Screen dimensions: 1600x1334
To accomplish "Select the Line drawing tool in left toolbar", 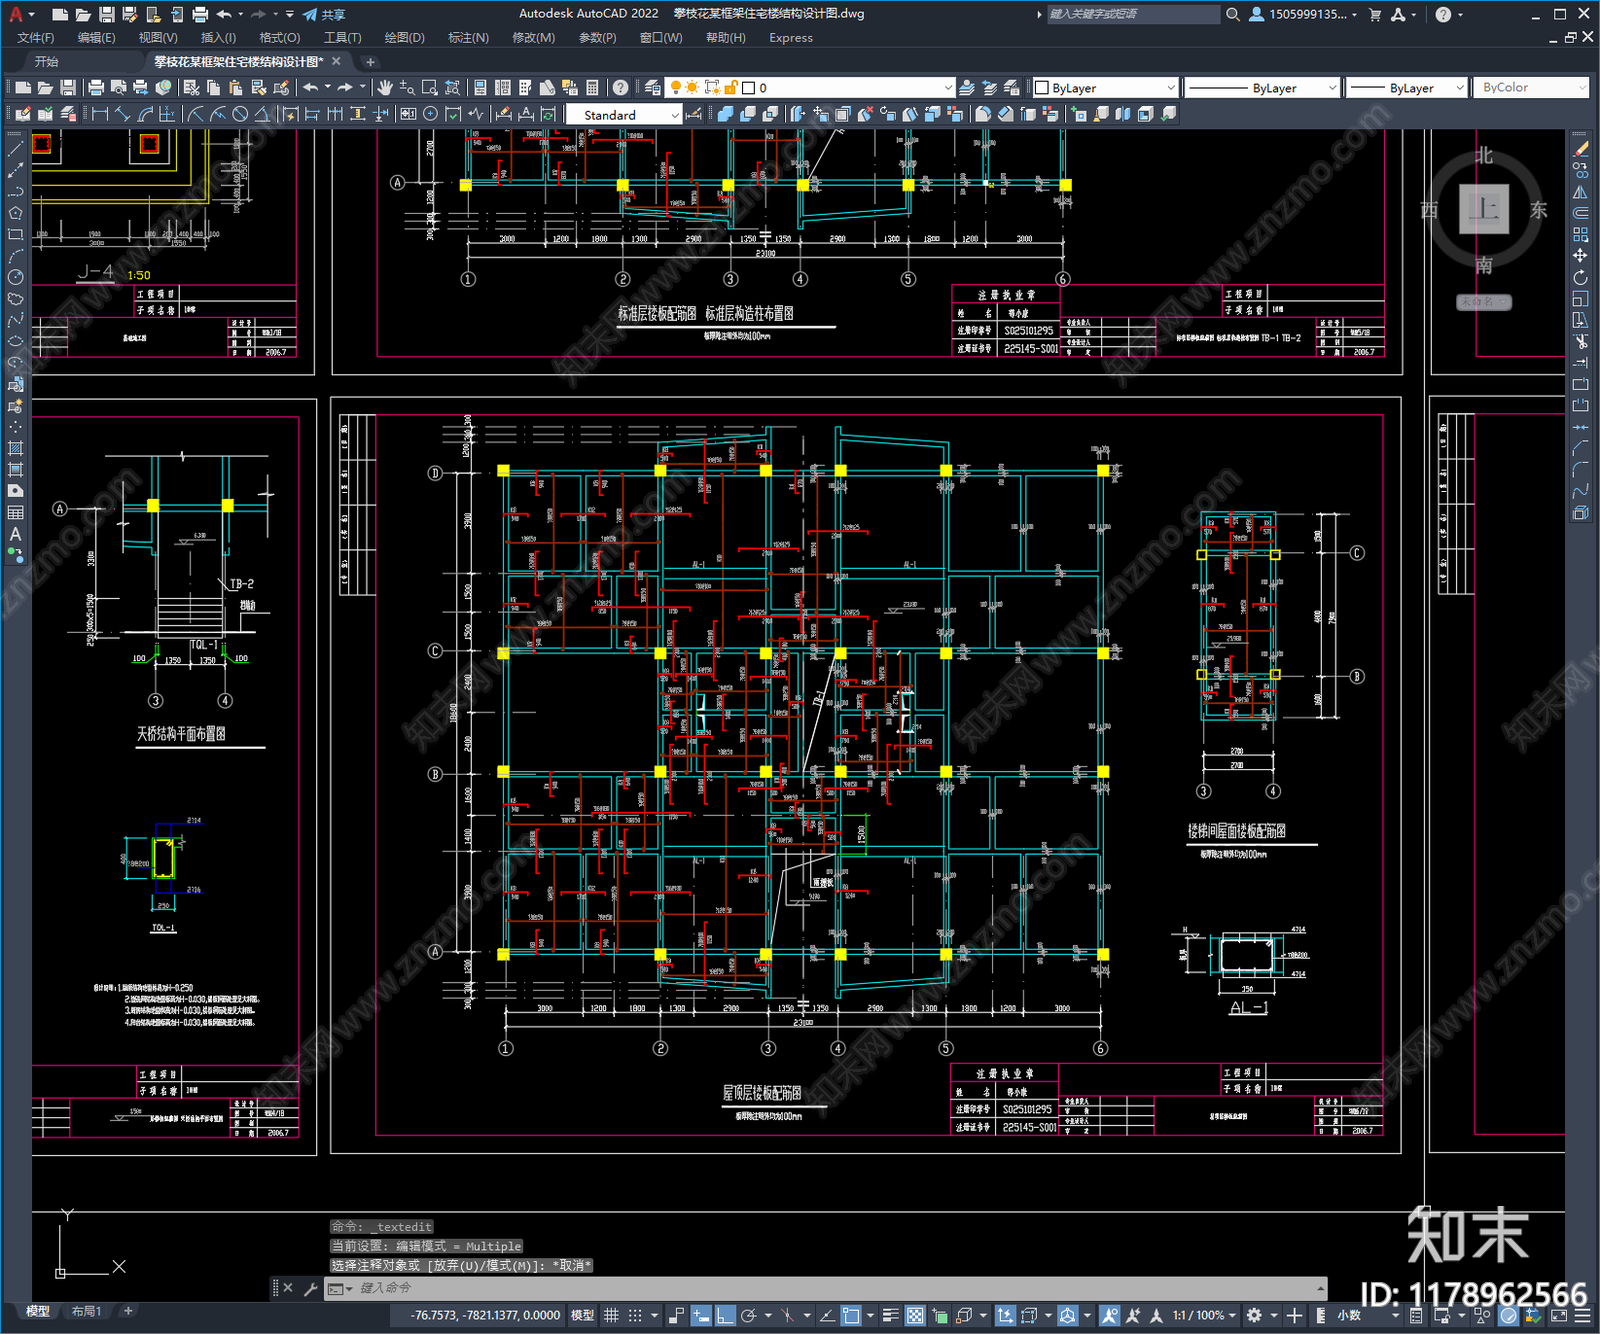I will pos(15,149).
